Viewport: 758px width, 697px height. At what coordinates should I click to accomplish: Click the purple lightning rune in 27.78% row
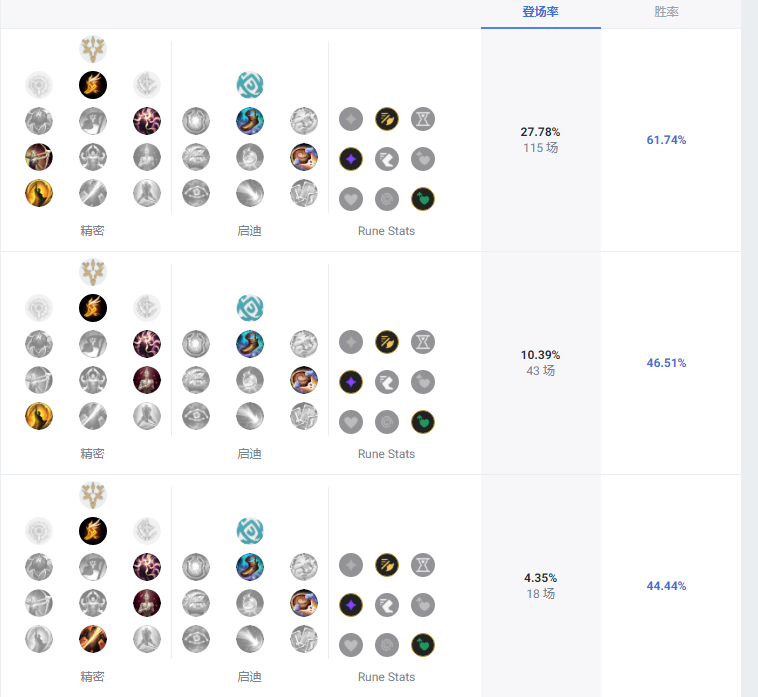click(x=147, y=121)
